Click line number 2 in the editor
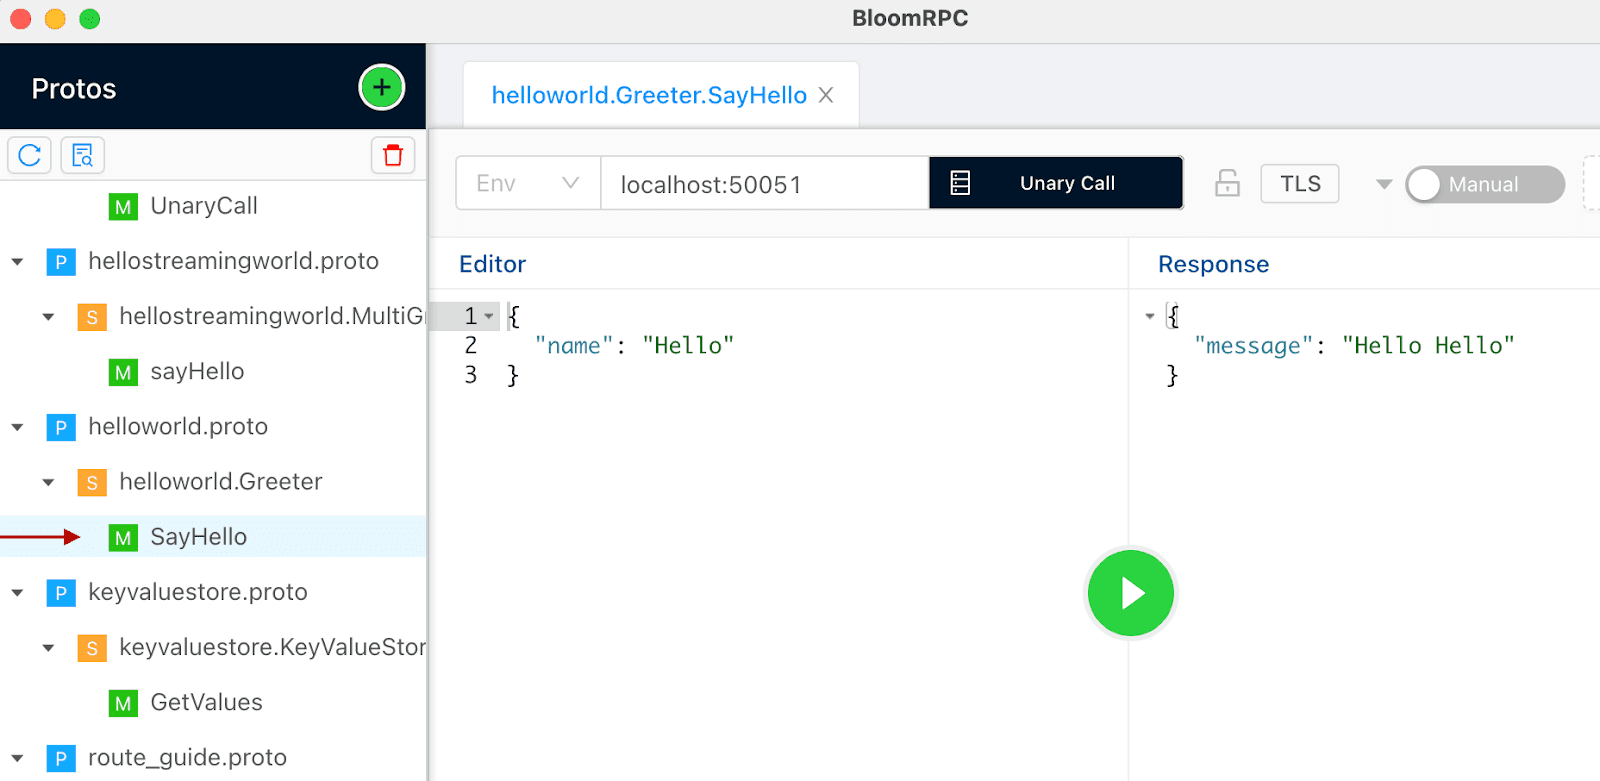Screen dimensions: 1600x781 [471, 346]
